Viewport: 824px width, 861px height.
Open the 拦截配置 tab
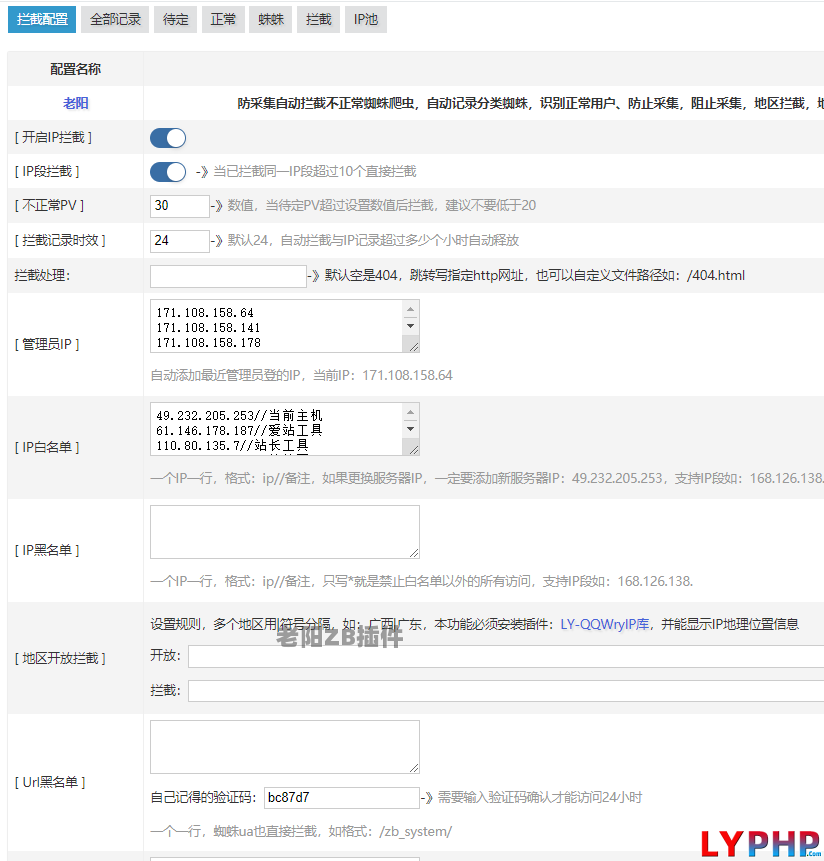coord(42,20)
